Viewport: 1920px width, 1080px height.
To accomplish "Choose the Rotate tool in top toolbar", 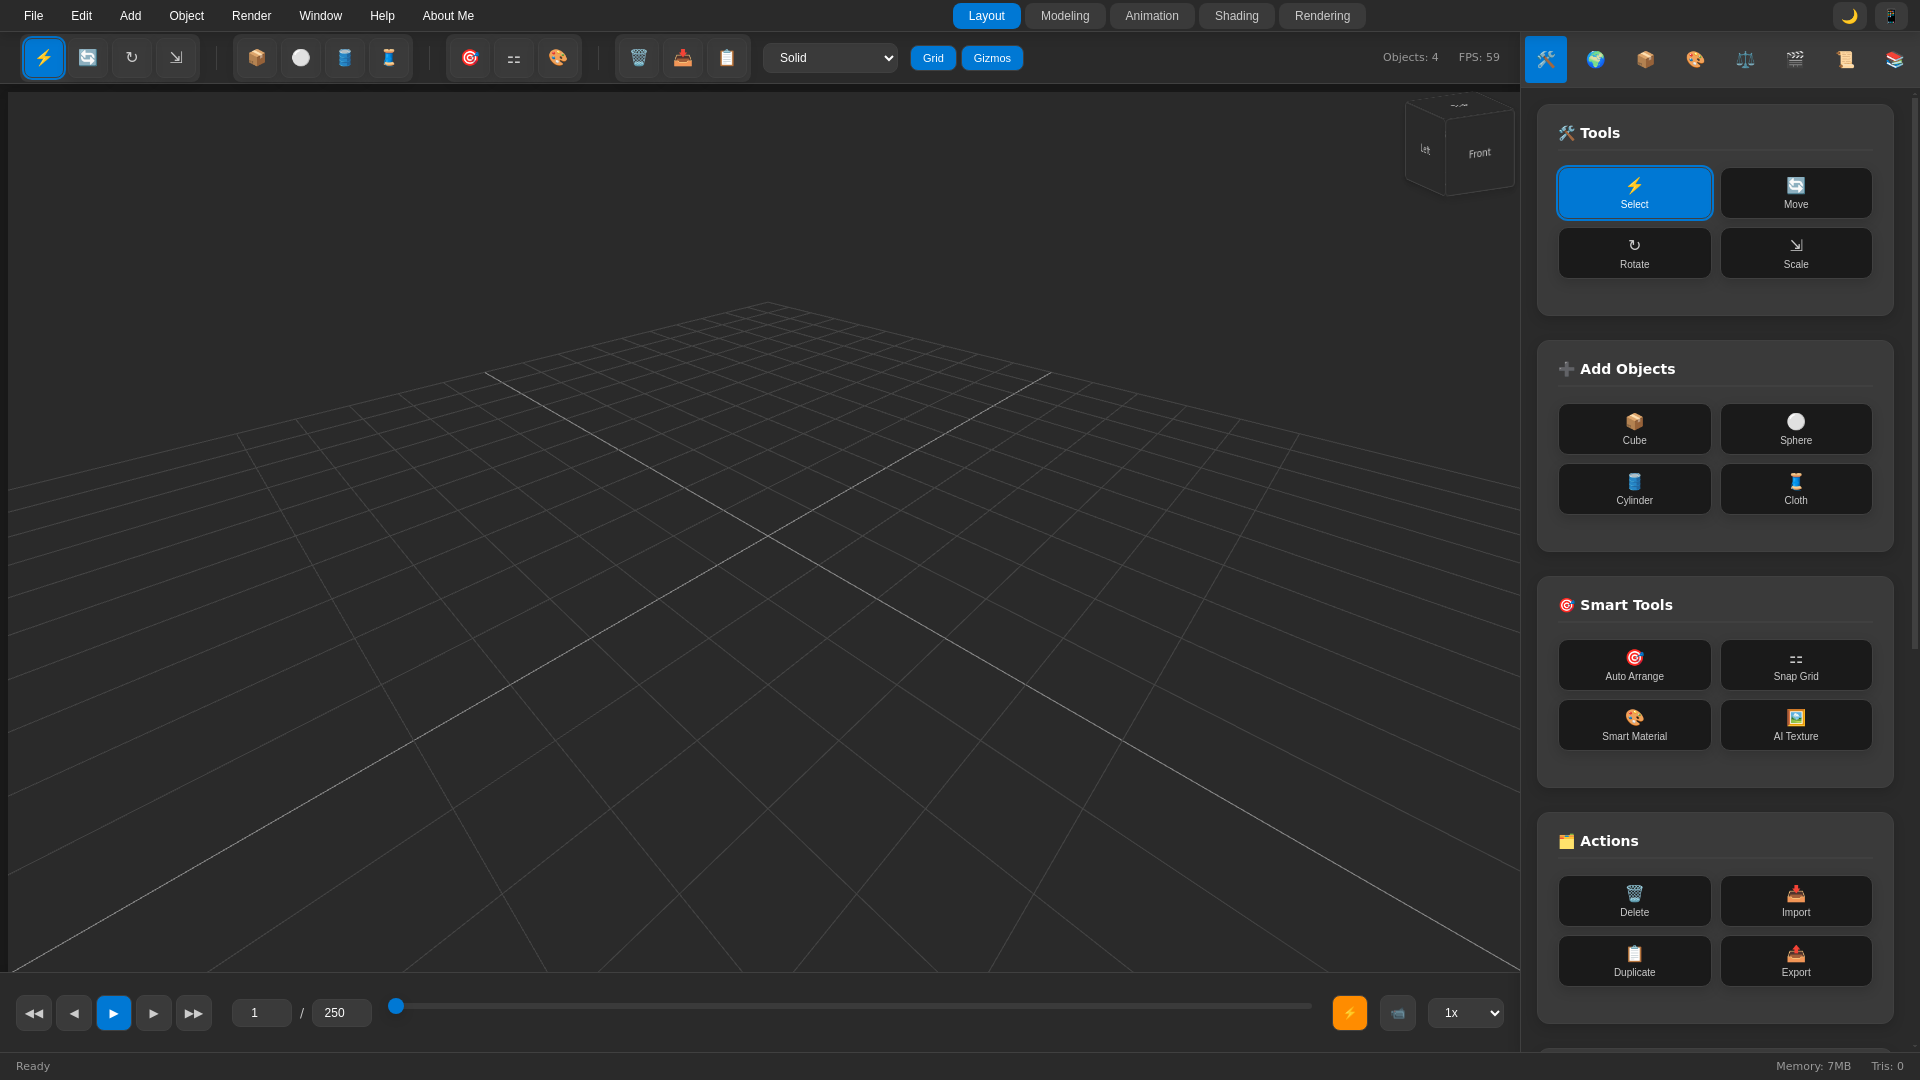I will [132, 58].
